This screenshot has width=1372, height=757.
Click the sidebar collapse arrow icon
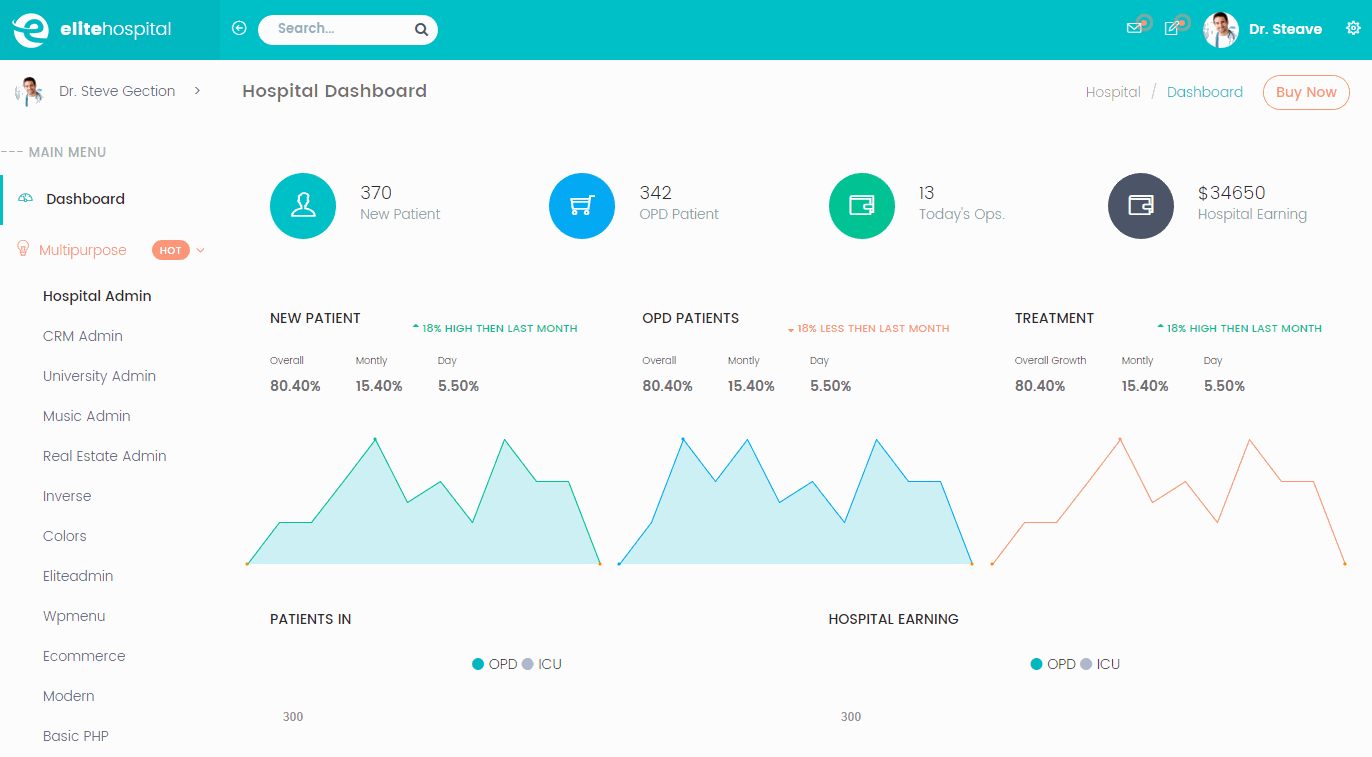[x=239, y=29]
